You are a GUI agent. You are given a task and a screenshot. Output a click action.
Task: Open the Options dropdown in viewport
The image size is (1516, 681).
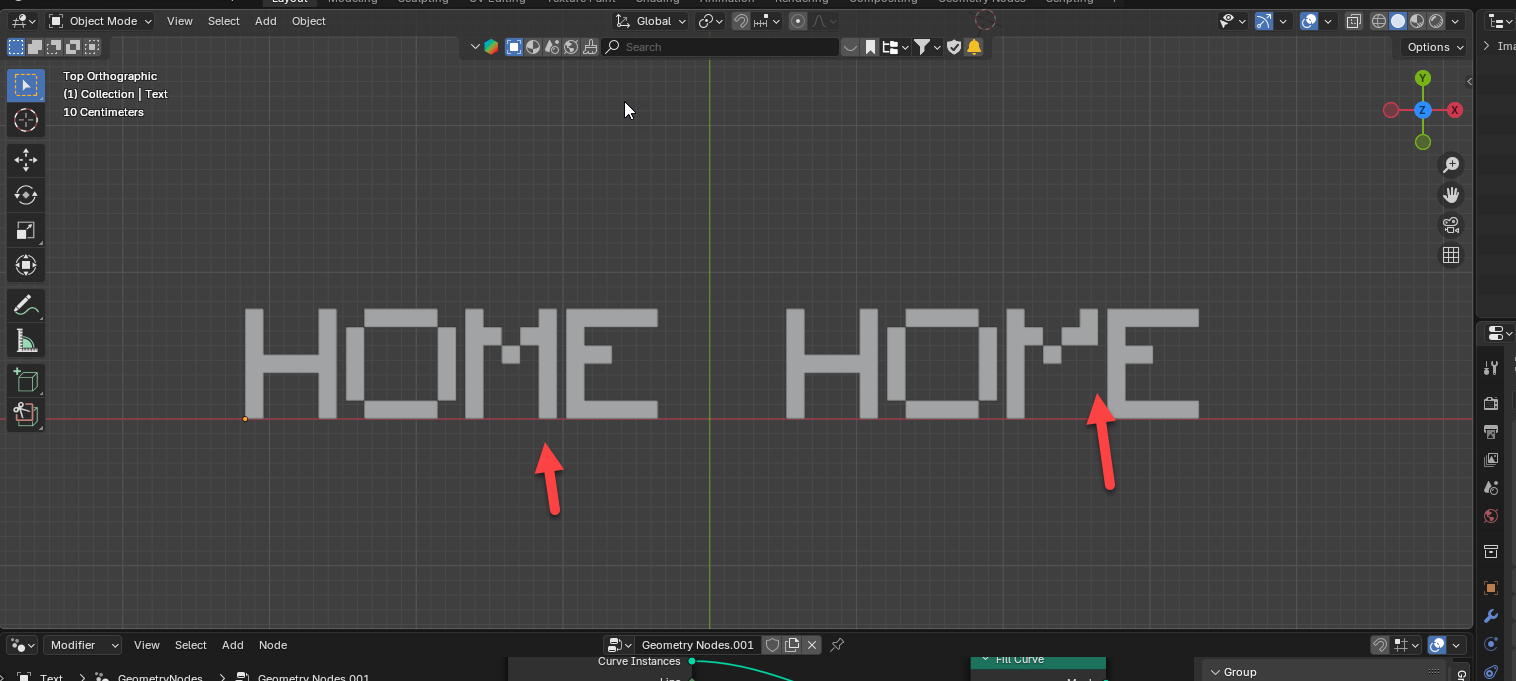[x=1435, y=47]
